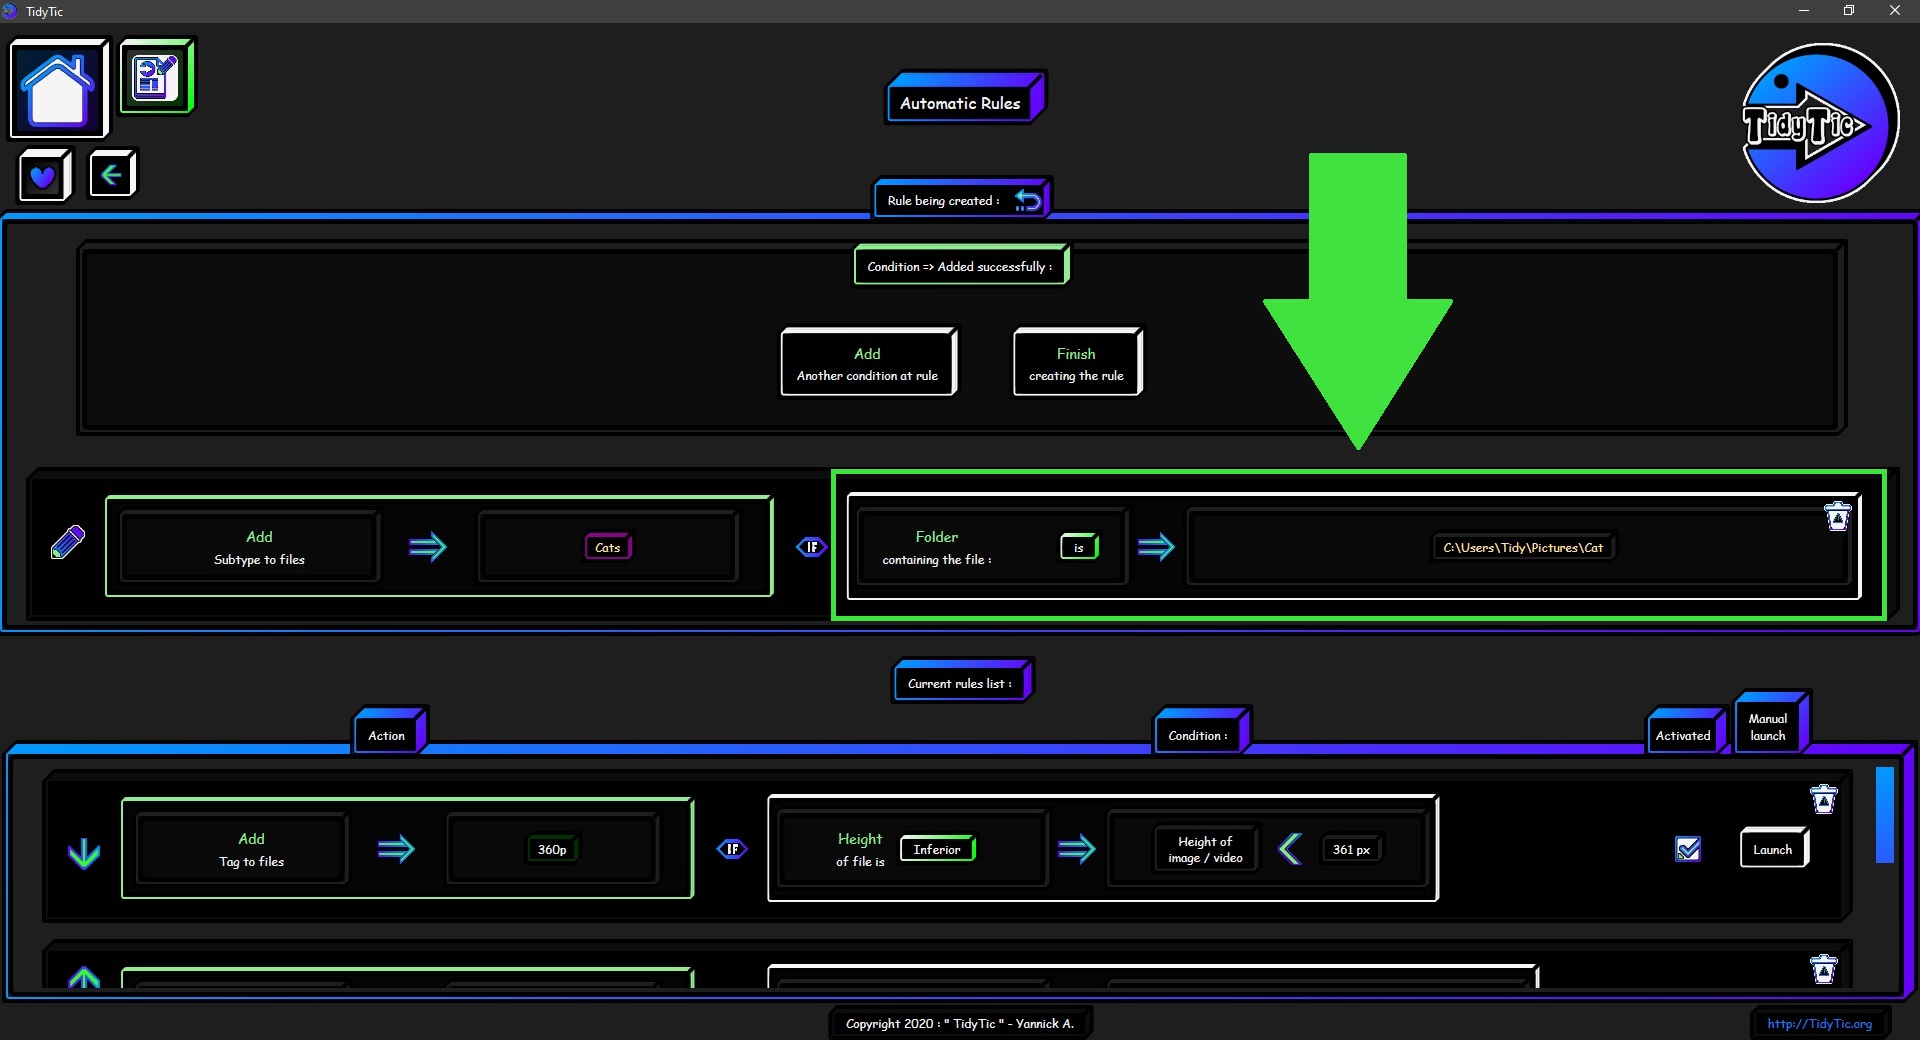Click Add Another condition at rule
The image size is (1920, 1040).
868,363
